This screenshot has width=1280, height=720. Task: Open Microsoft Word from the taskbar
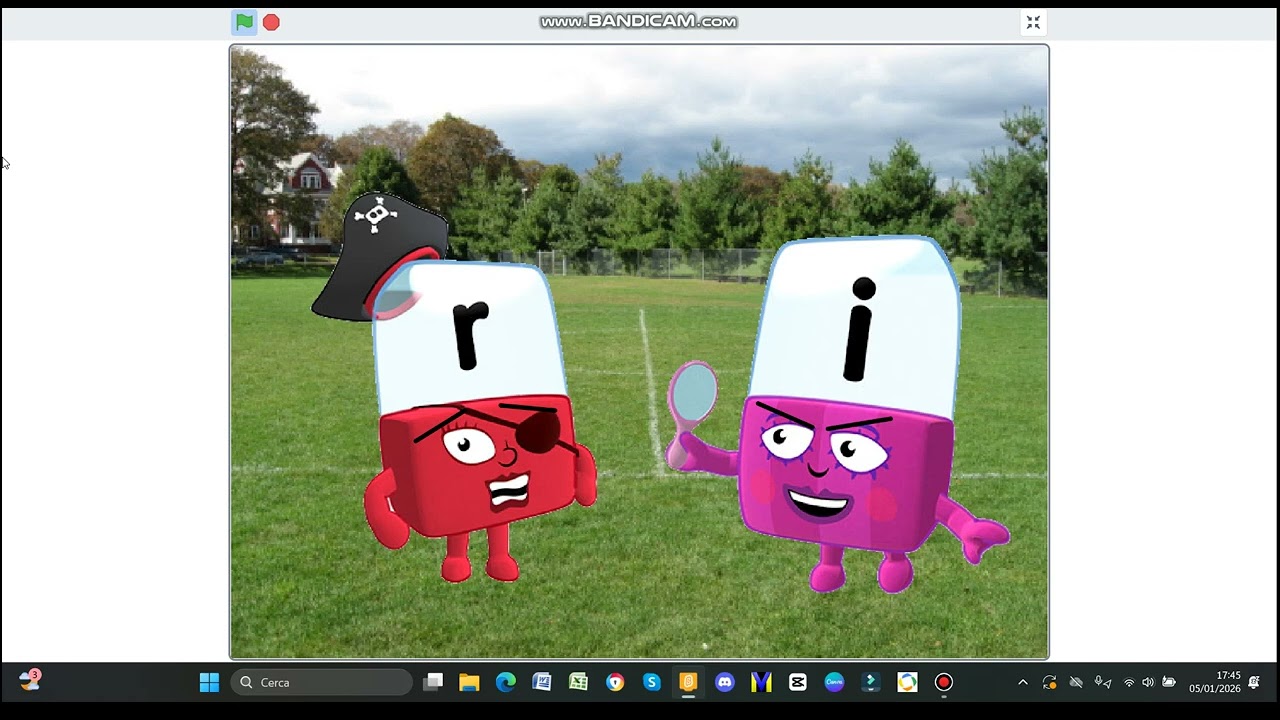(542, 682)
